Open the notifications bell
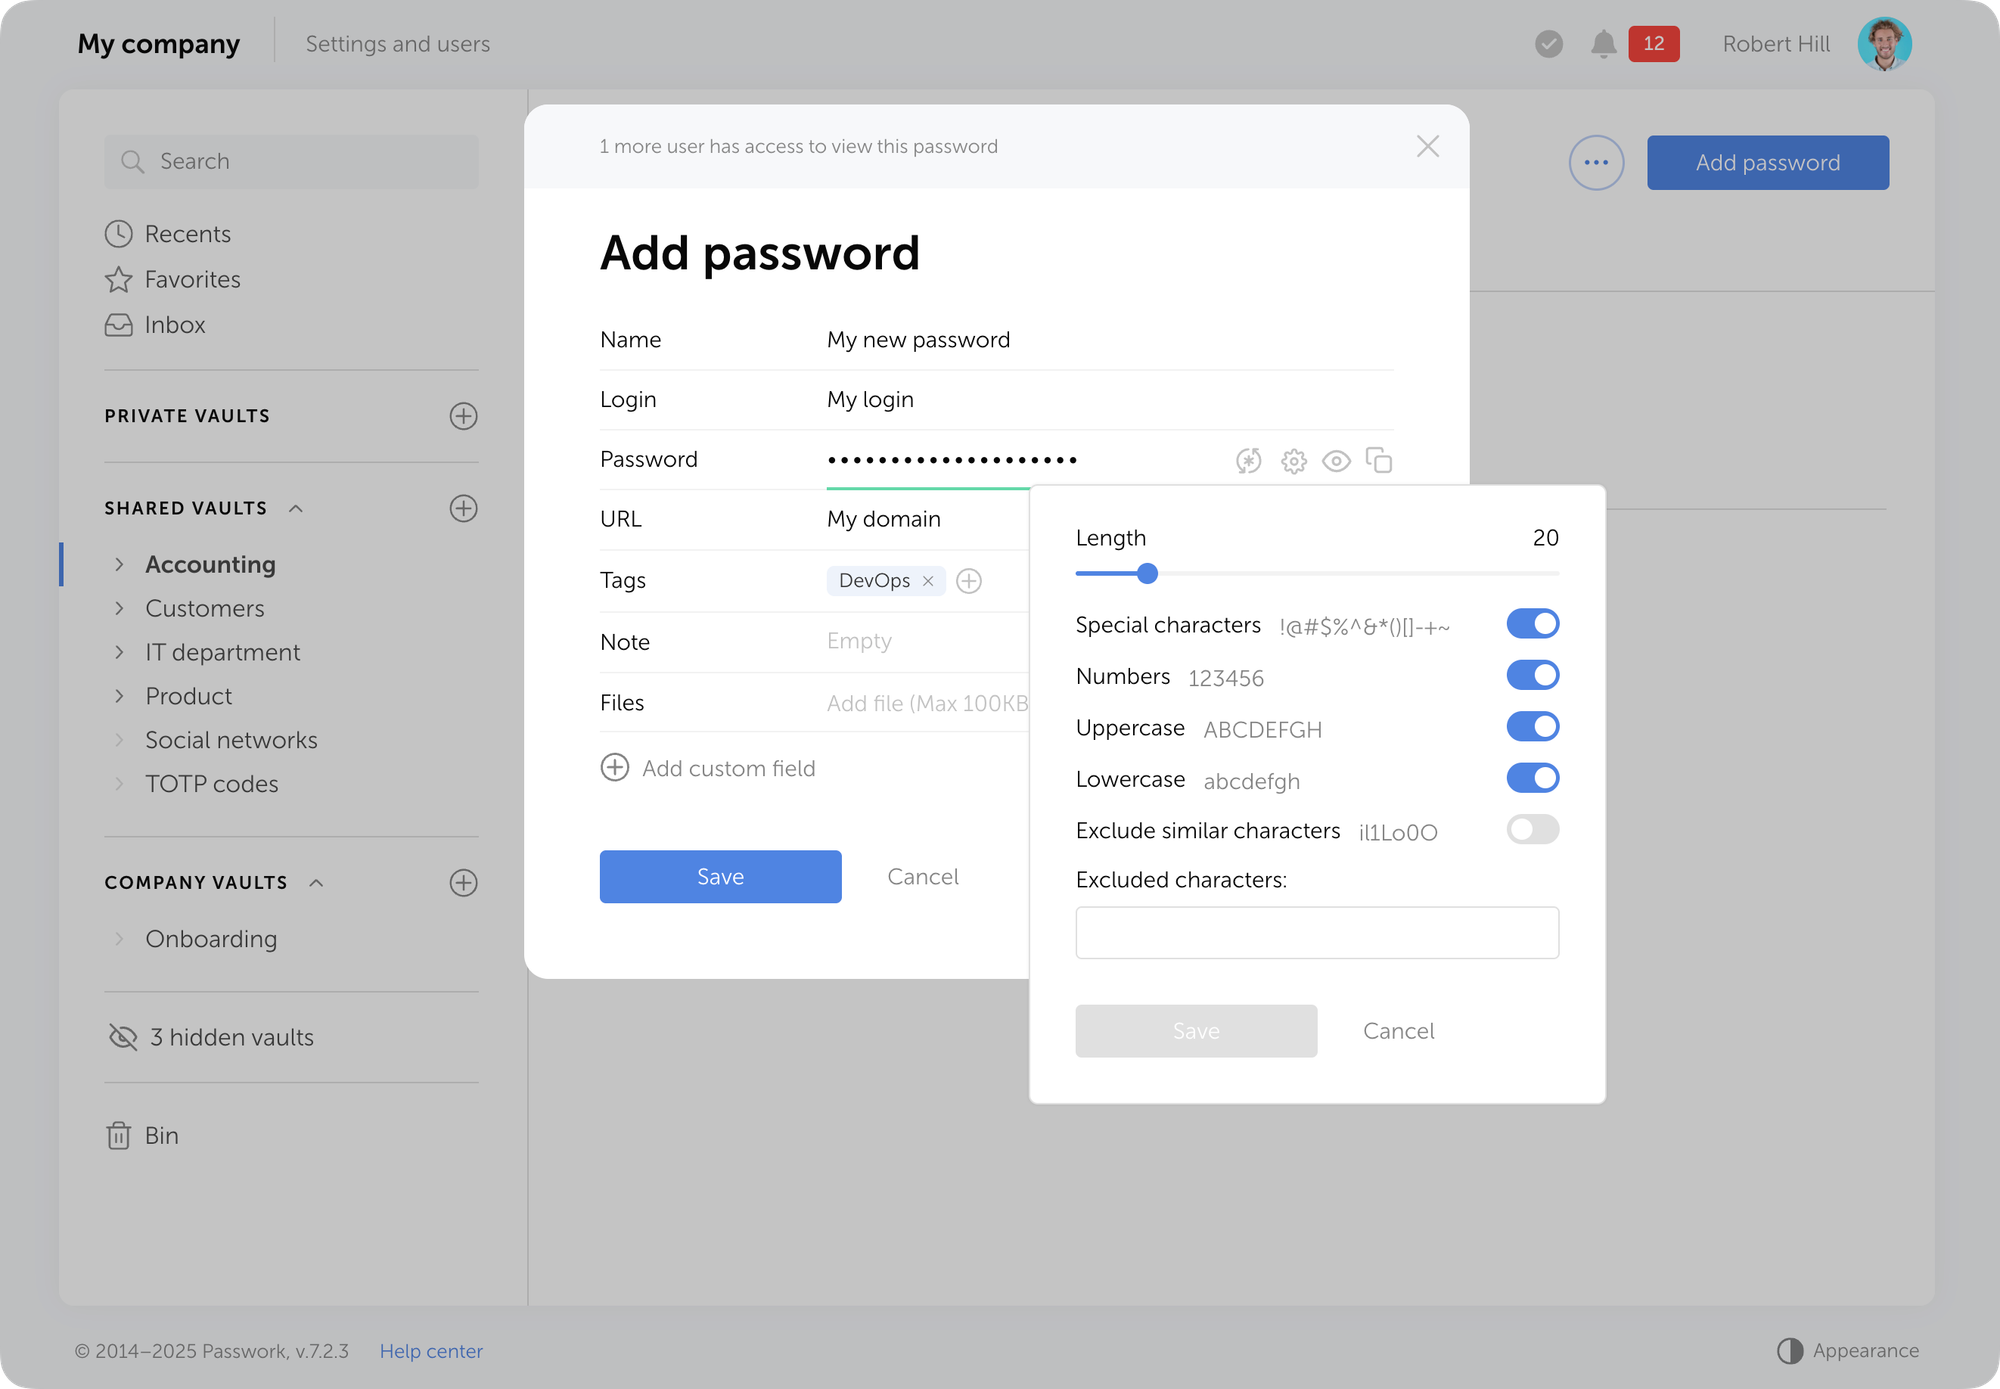Screen dimensions: 2000x1389 [x=1604, y=43]
